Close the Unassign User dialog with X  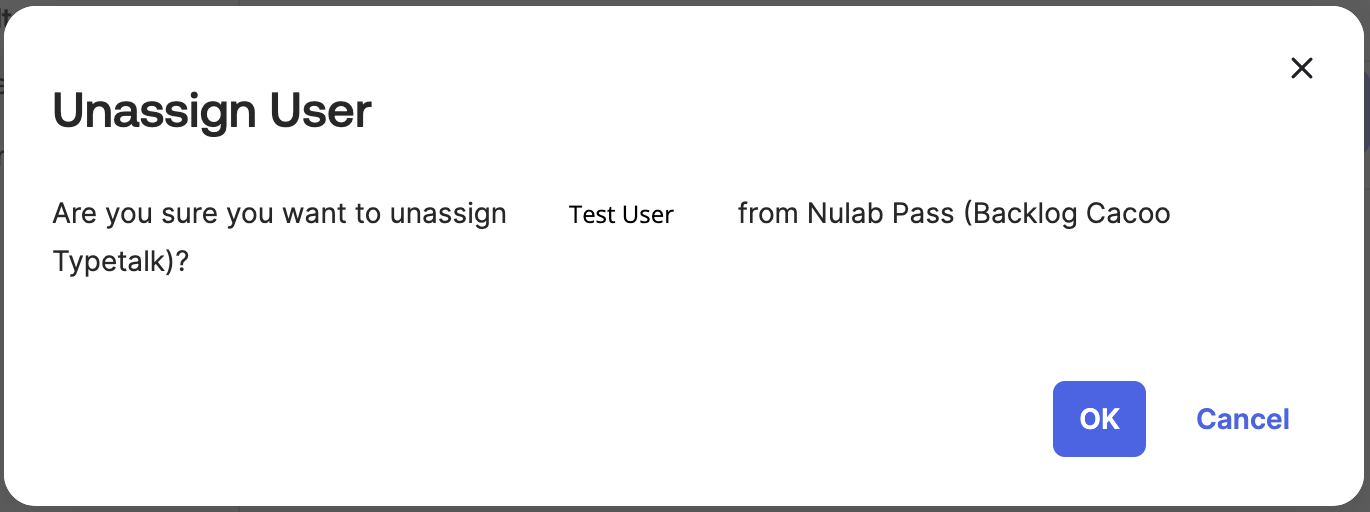[x=1301, y=68]
